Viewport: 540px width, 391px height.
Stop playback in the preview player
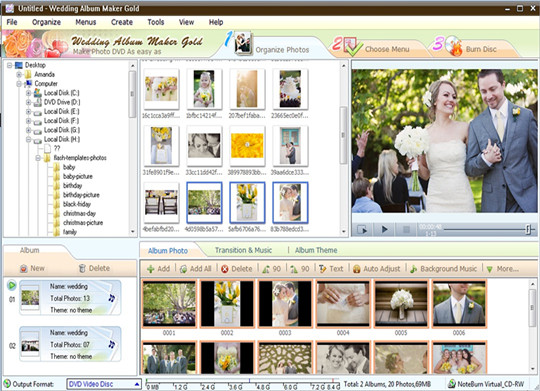pyautogui.click(x=406, y=229)
